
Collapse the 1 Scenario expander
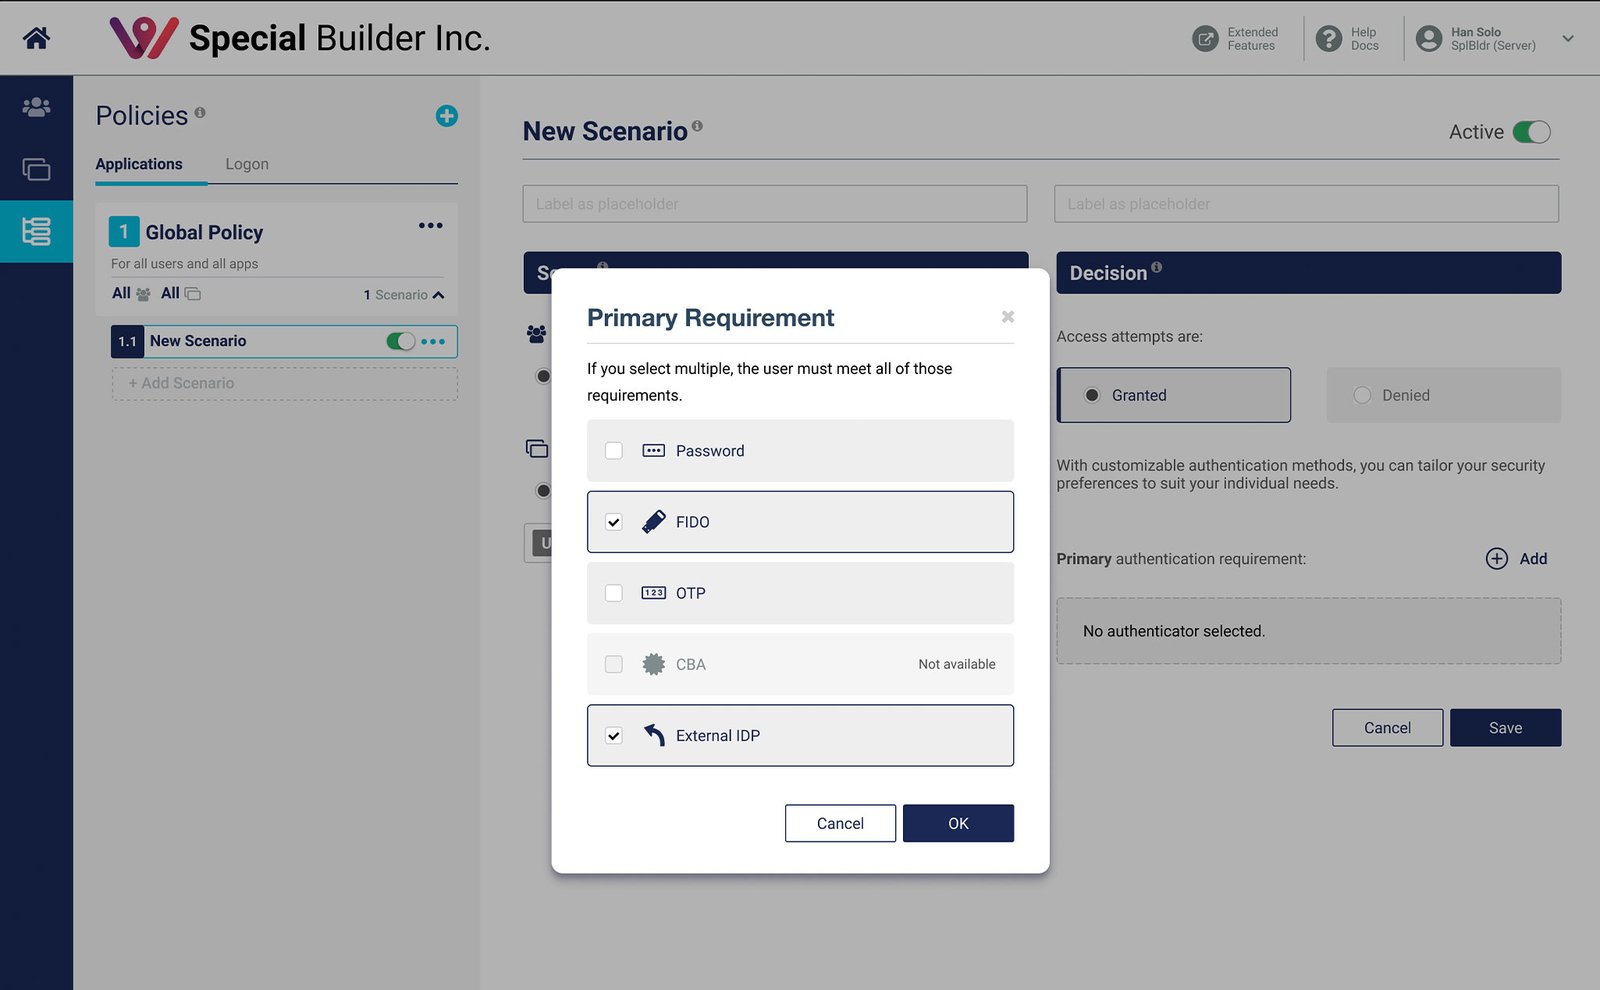(438, 295)
